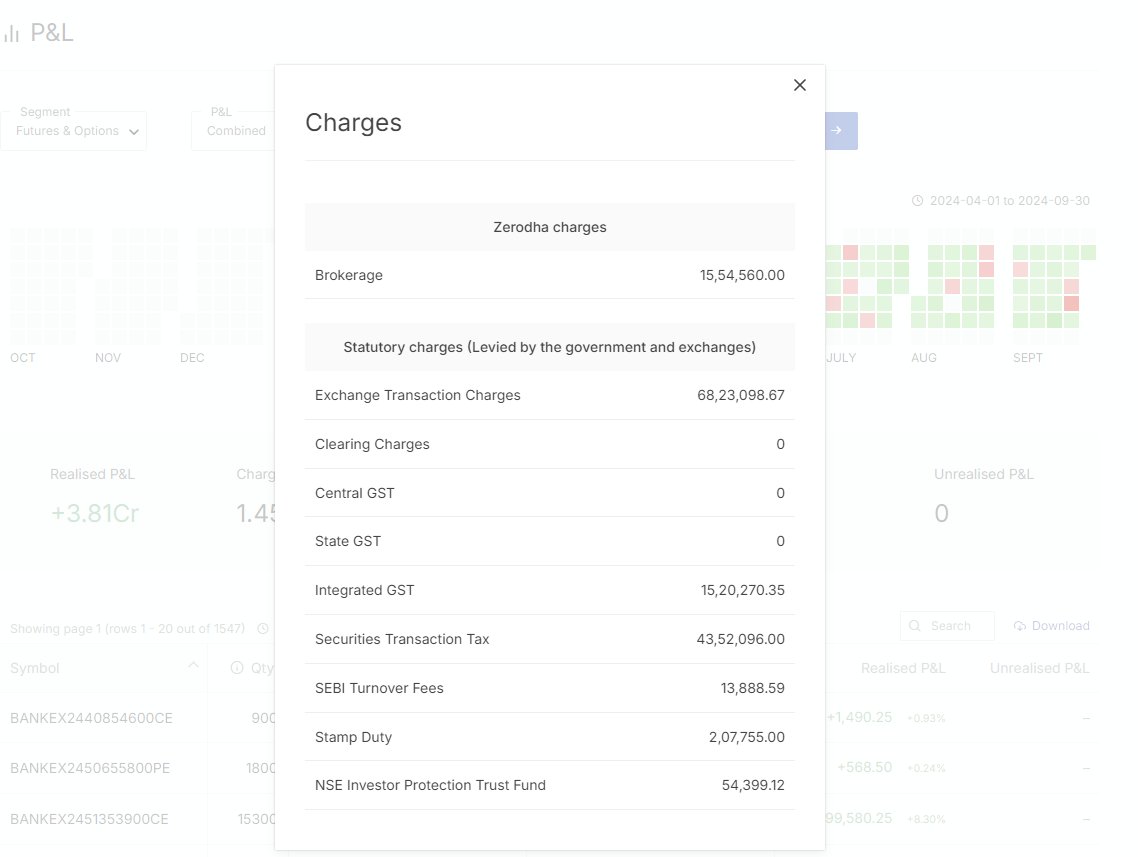Click the clock icon beside date range
Viewport: 1138px width, 857px height.
917,201
